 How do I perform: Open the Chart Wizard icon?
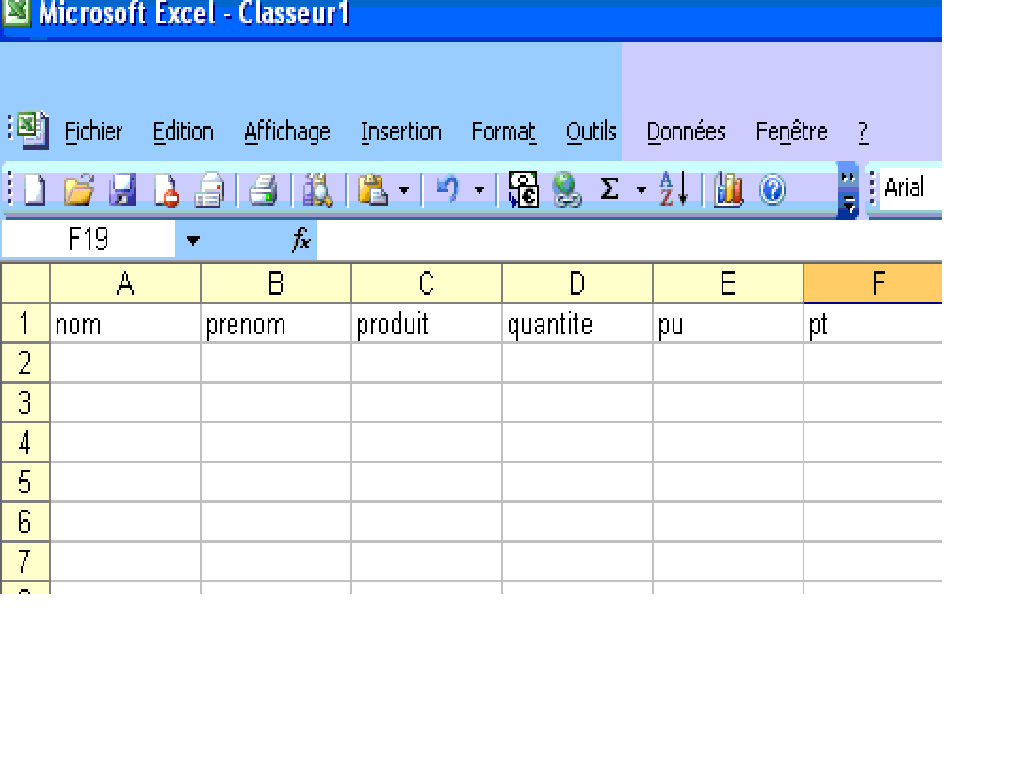click(728, 190)
